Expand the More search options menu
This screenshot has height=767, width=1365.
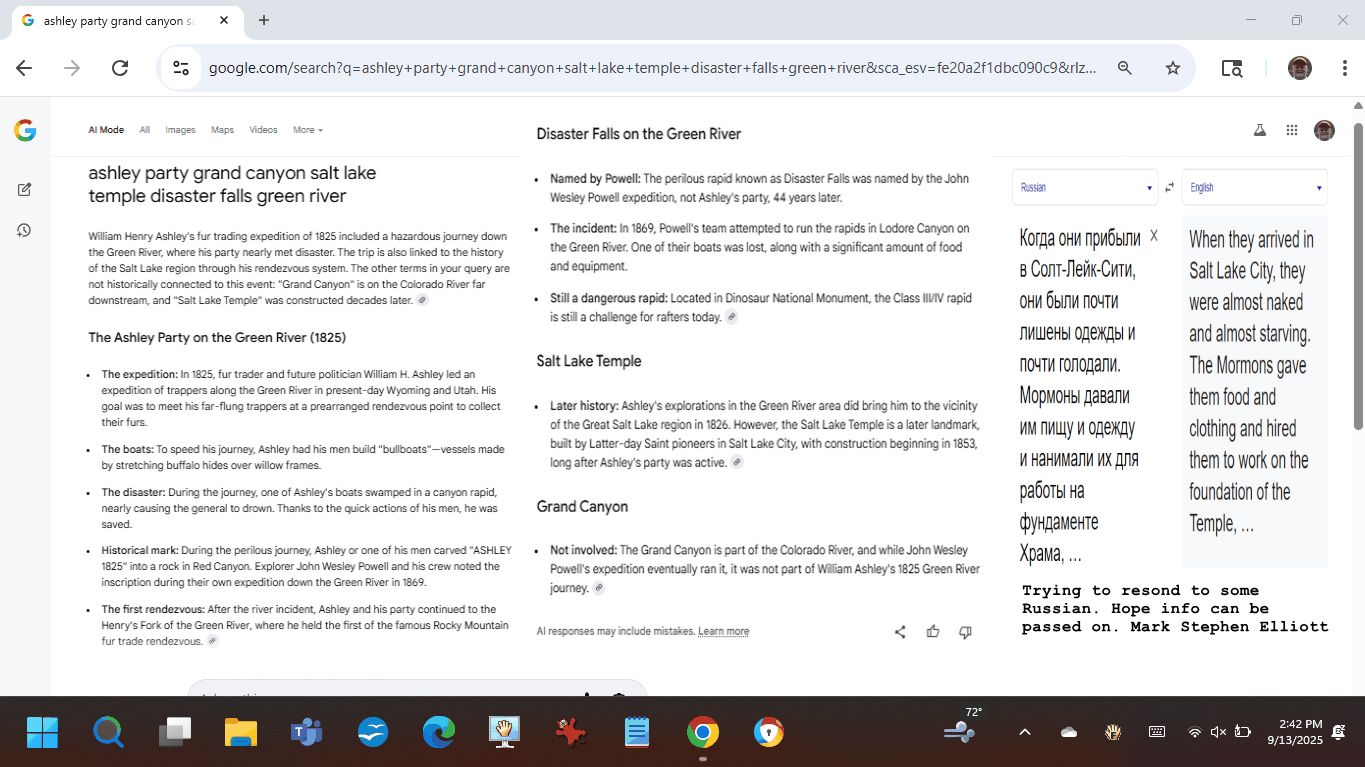307,130
